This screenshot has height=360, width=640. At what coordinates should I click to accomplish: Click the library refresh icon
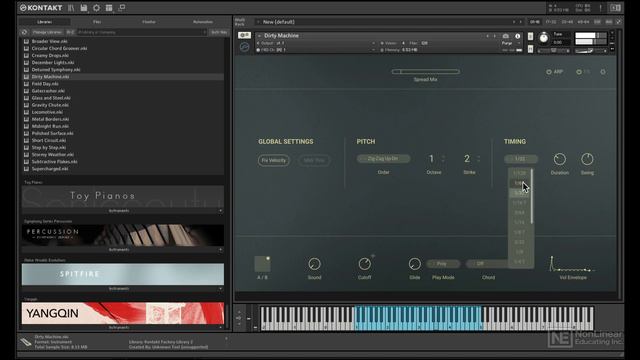pyautogui.click(x=24, y=32)
